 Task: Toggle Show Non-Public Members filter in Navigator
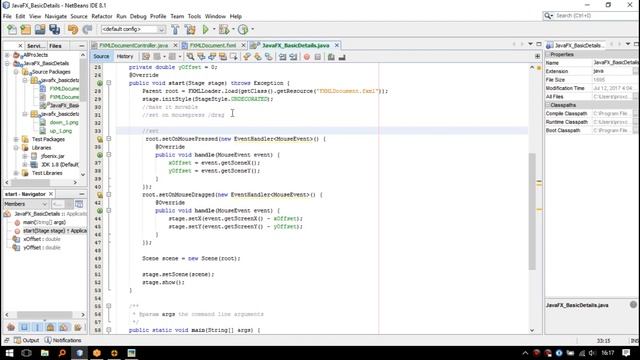point(50,327)
